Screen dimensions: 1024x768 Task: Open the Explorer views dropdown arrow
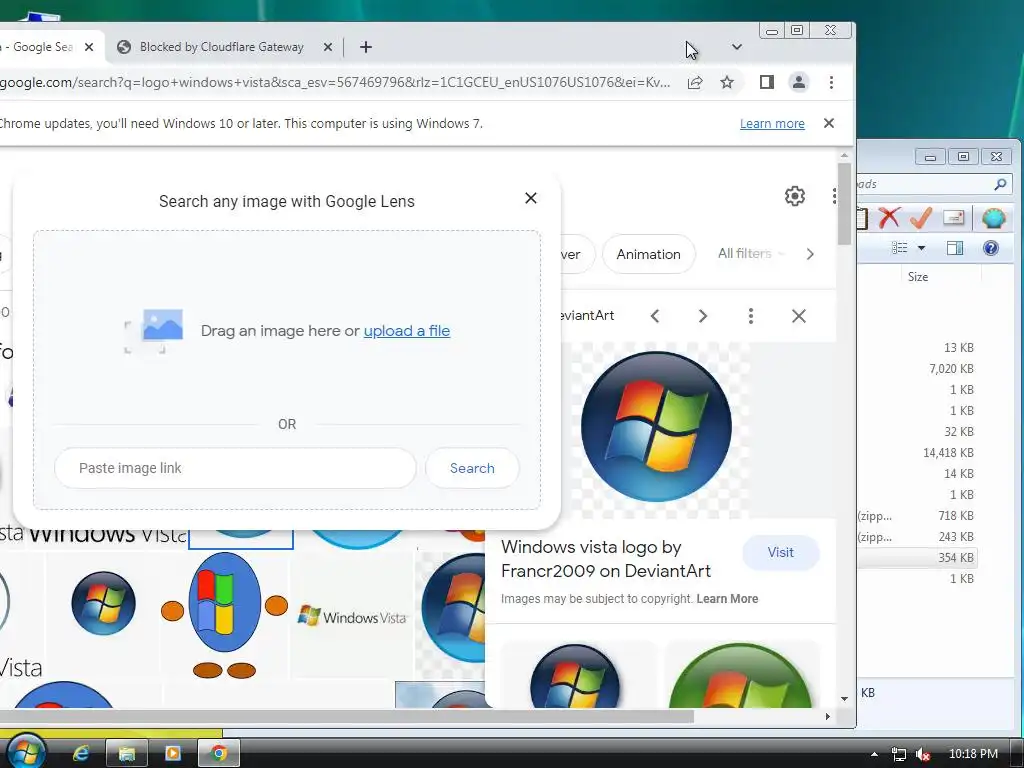[x=921, y=248]
